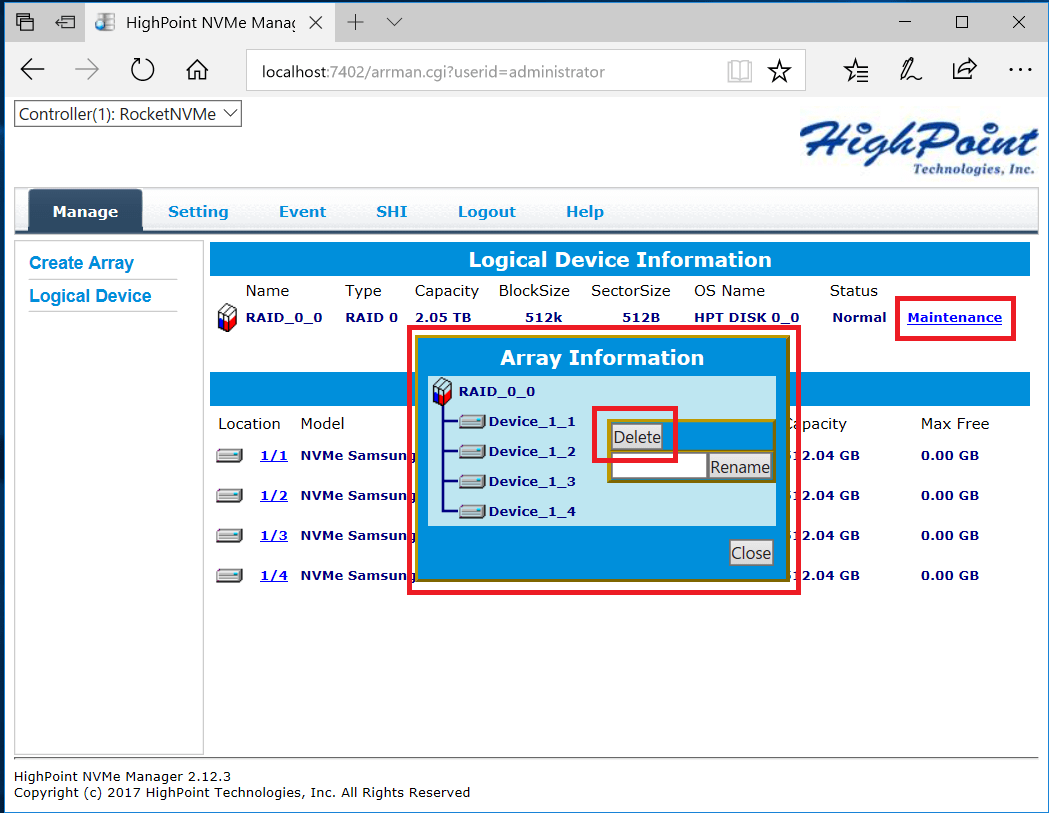
Task: Open the Help tab
Action: [585, 211]
